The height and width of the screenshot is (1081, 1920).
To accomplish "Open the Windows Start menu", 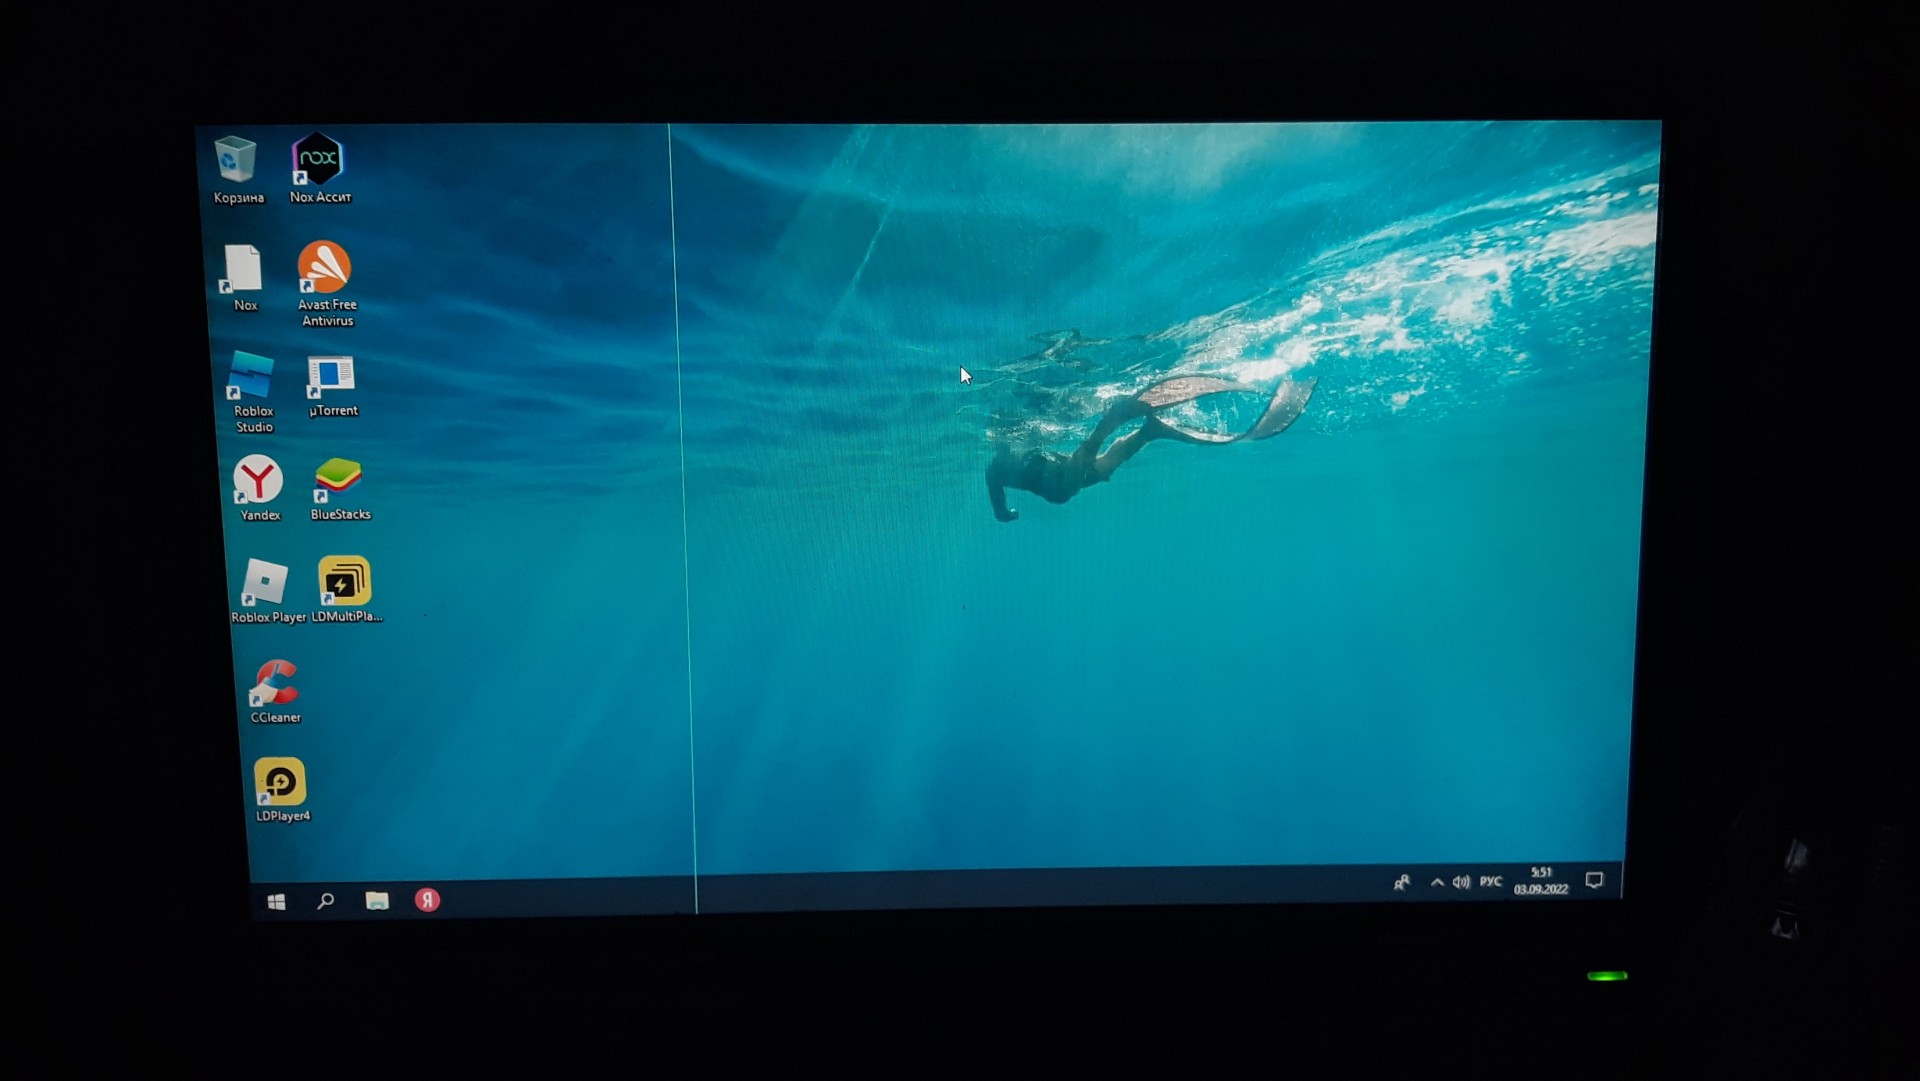I will [277, 902].
